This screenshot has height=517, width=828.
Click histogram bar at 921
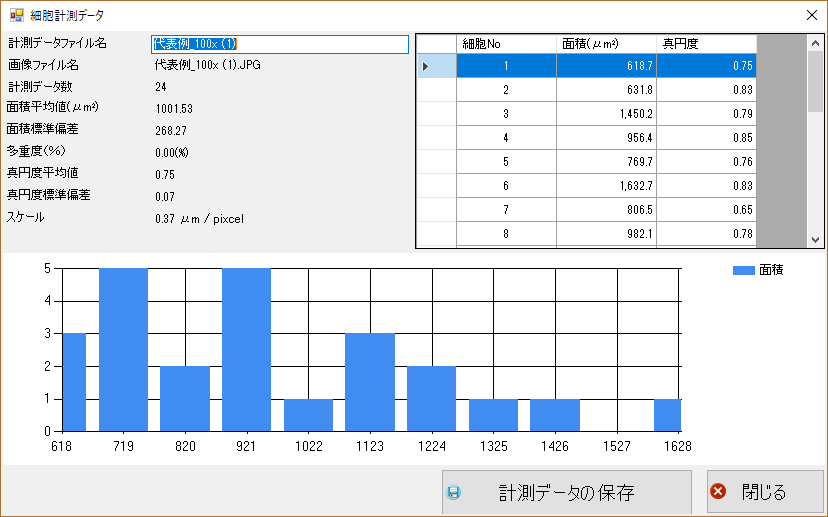click(246, 350)
